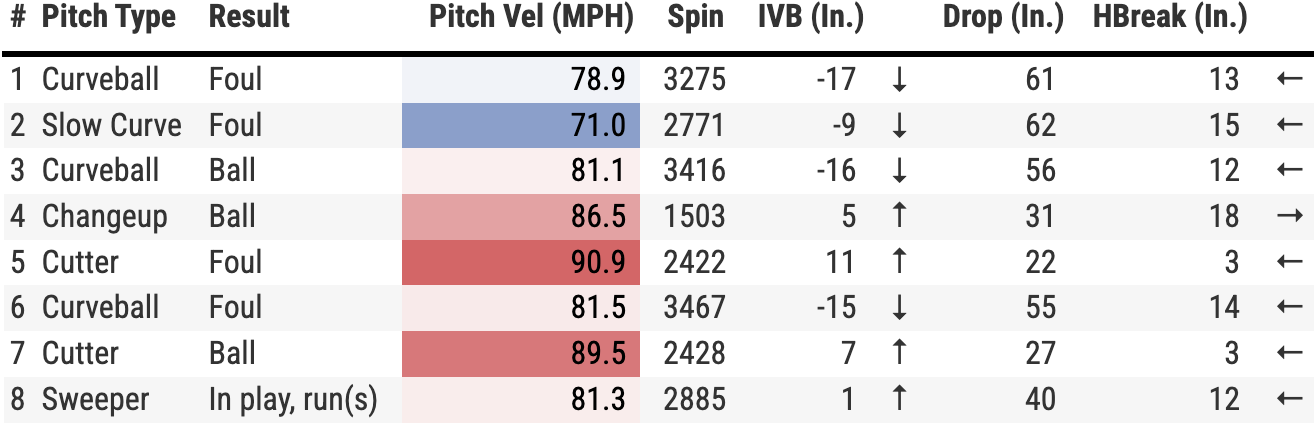The height and width of the screenshot is (424, 1314).
Task: Click the down arrow beside IVB -17
Action: 899,80
